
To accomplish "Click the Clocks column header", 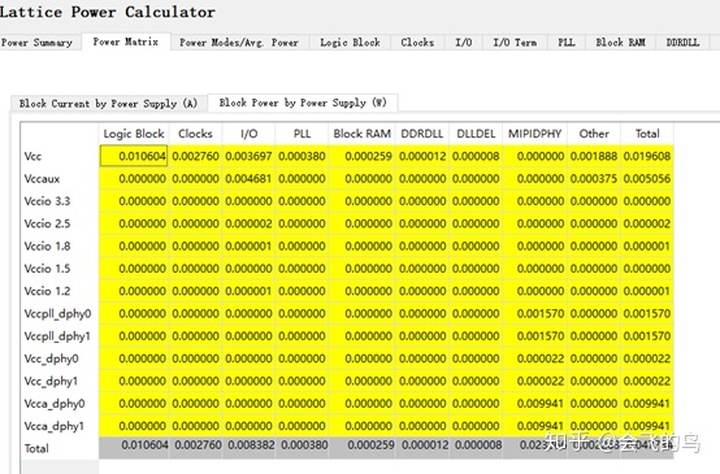I will (195, 134).
